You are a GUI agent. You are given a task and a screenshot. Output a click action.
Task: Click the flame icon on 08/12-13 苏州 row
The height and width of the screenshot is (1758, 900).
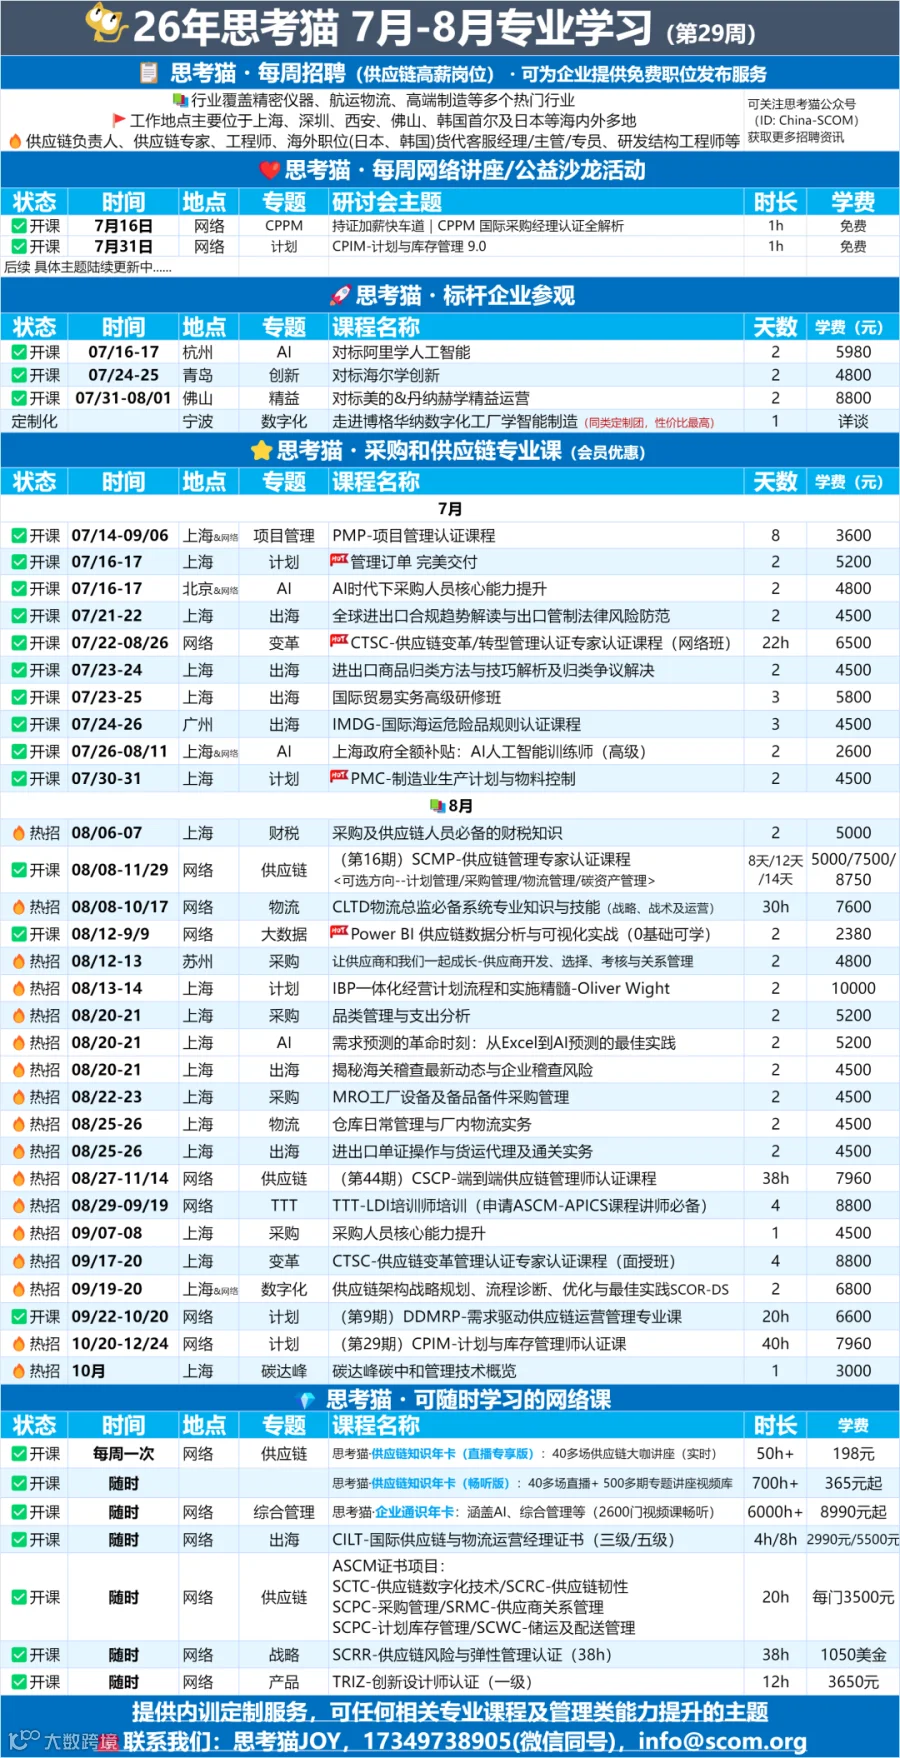[19, 961]
